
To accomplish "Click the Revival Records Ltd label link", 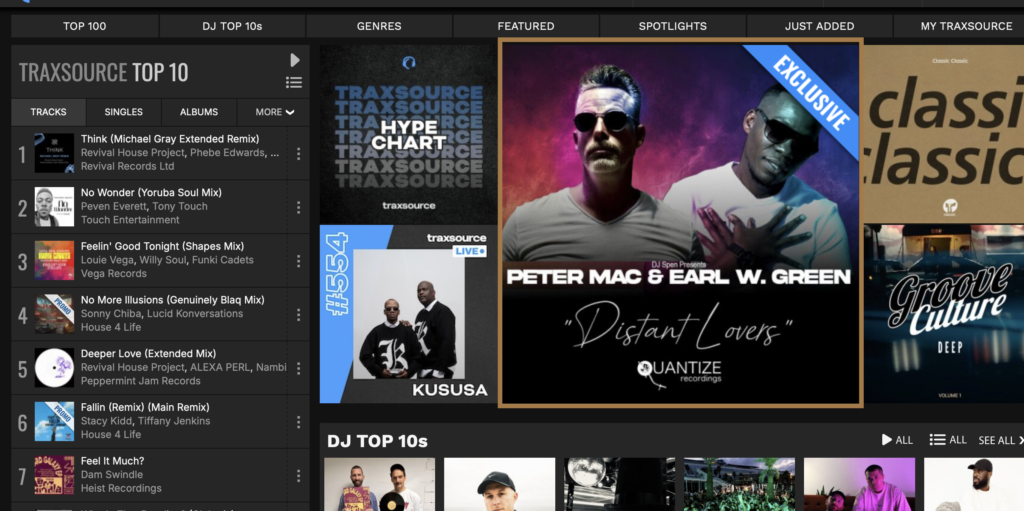I will tap(127, 167).
